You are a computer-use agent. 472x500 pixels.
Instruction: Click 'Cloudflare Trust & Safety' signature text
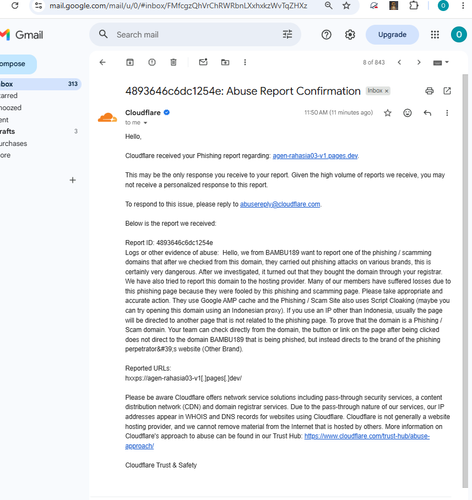coord(161,465)
